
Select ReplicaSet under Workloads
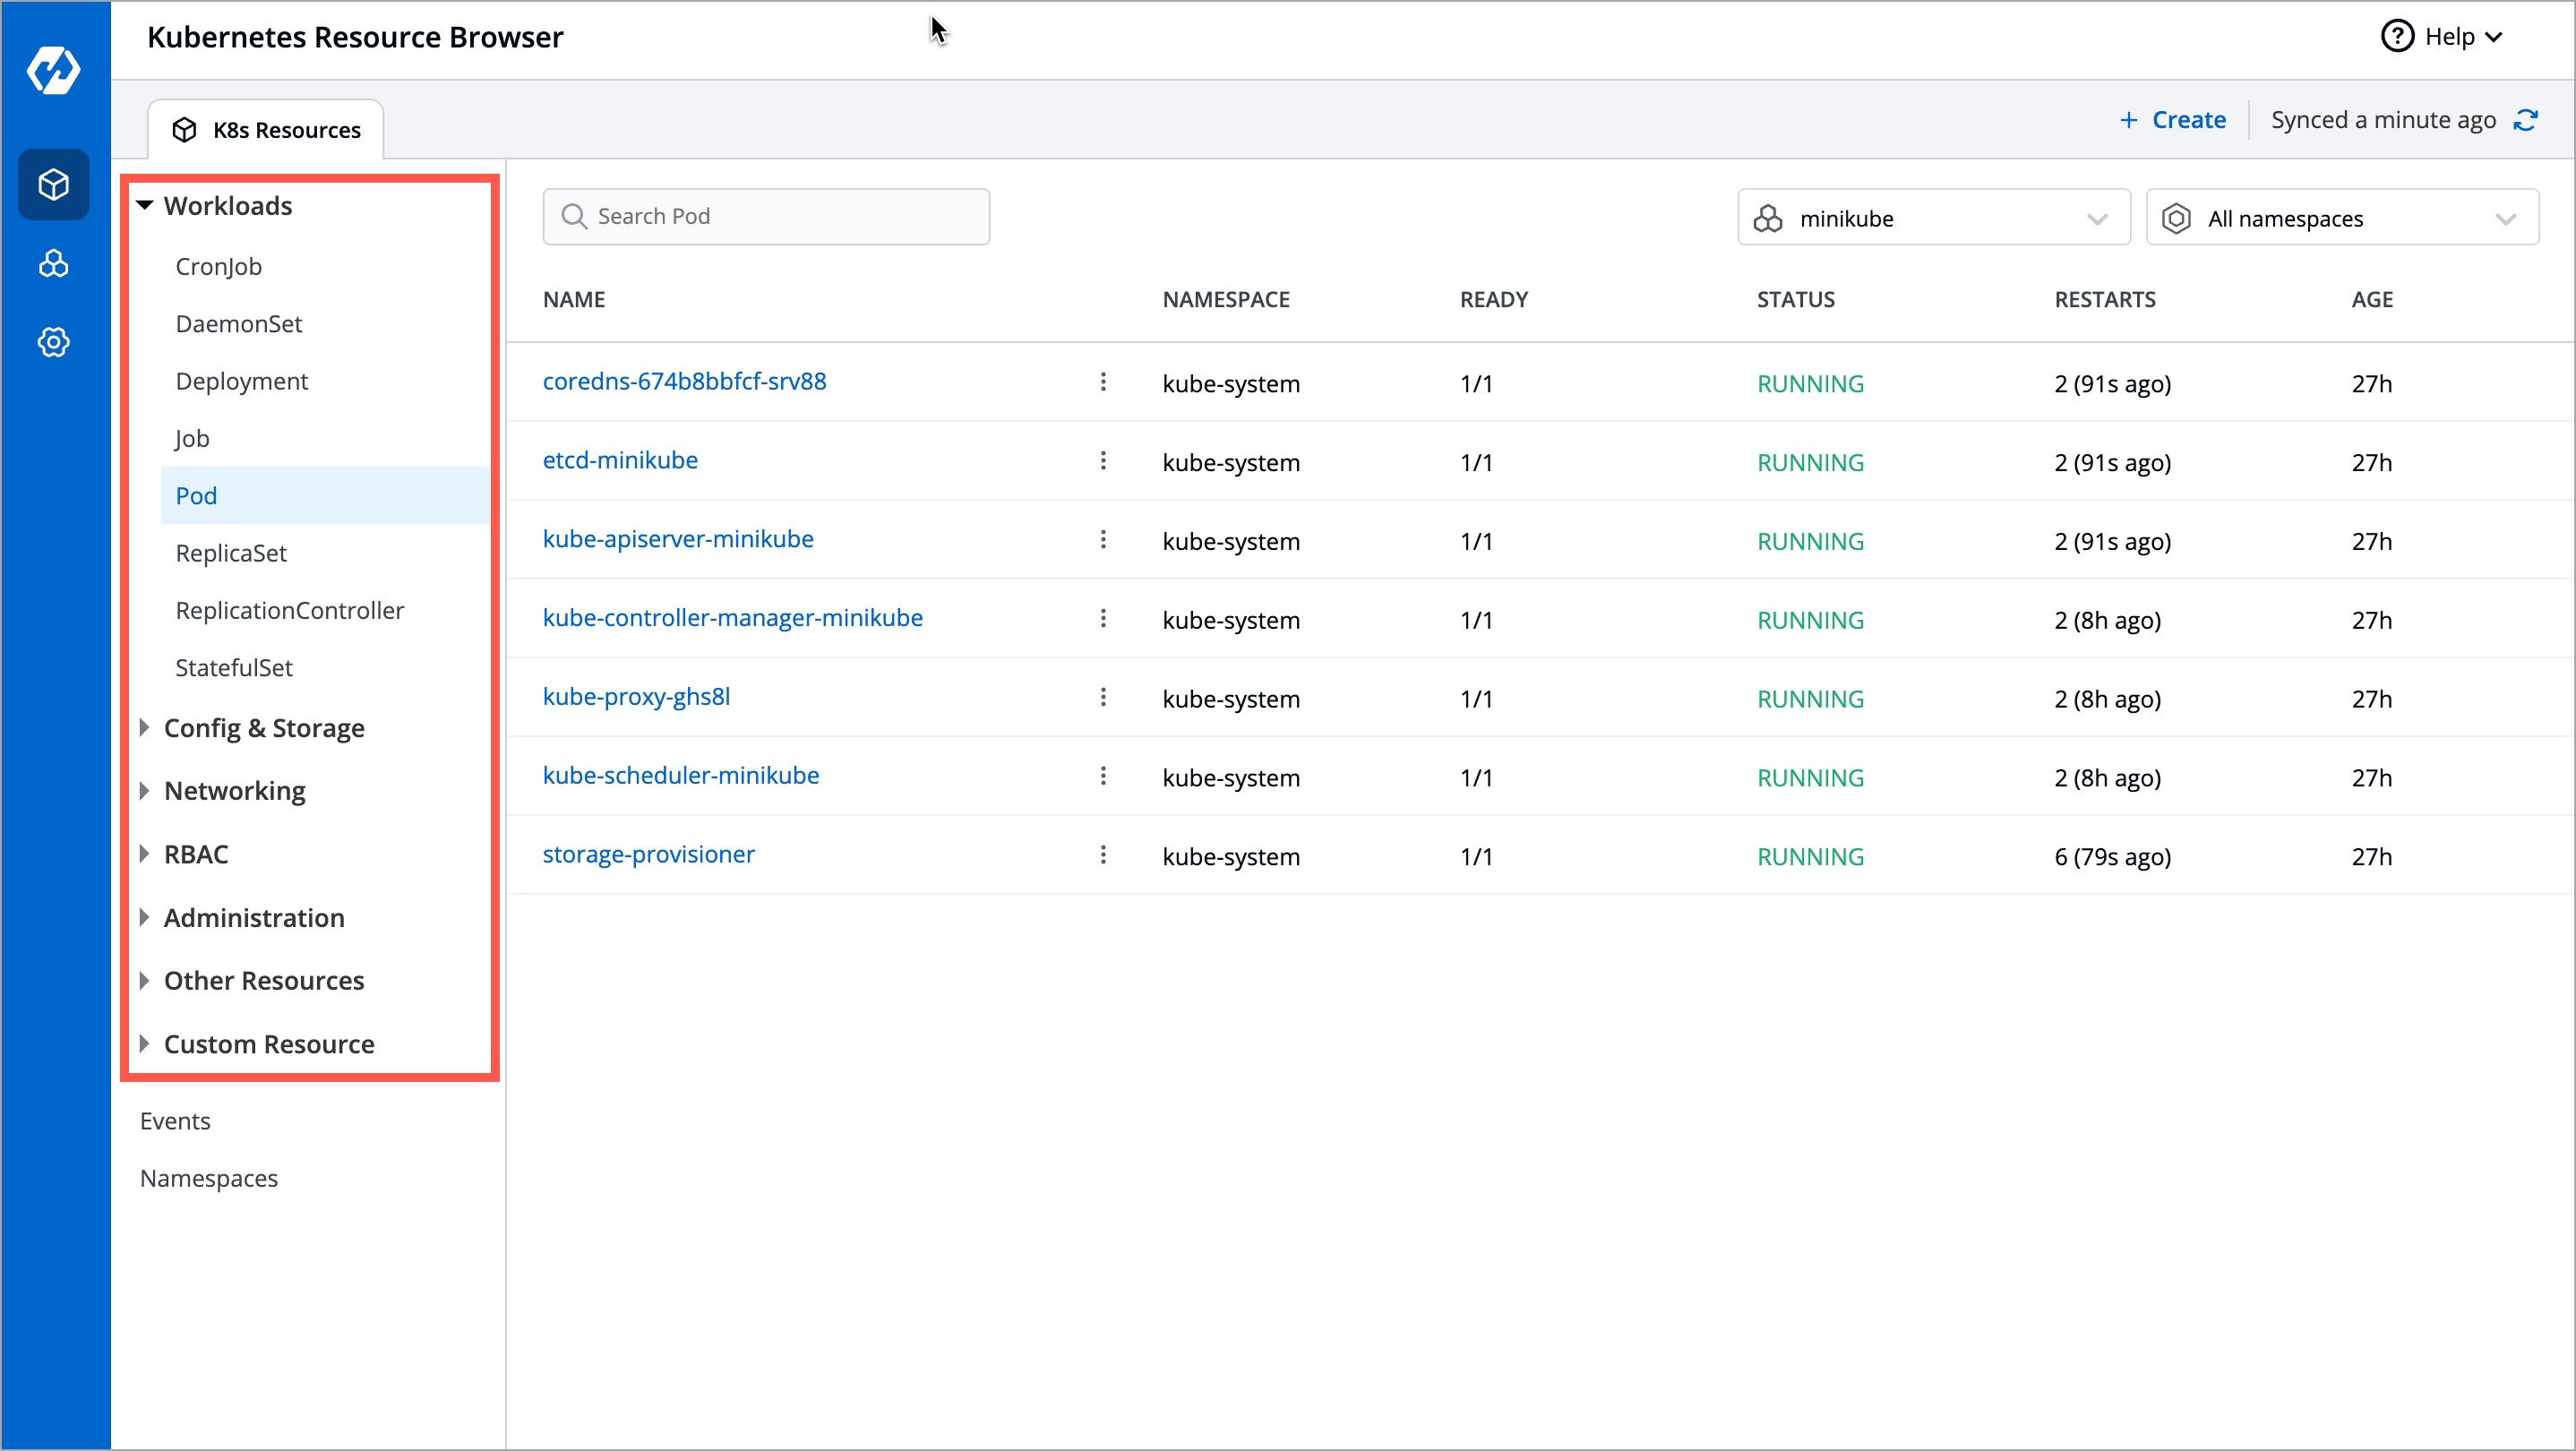coord(231,552)
